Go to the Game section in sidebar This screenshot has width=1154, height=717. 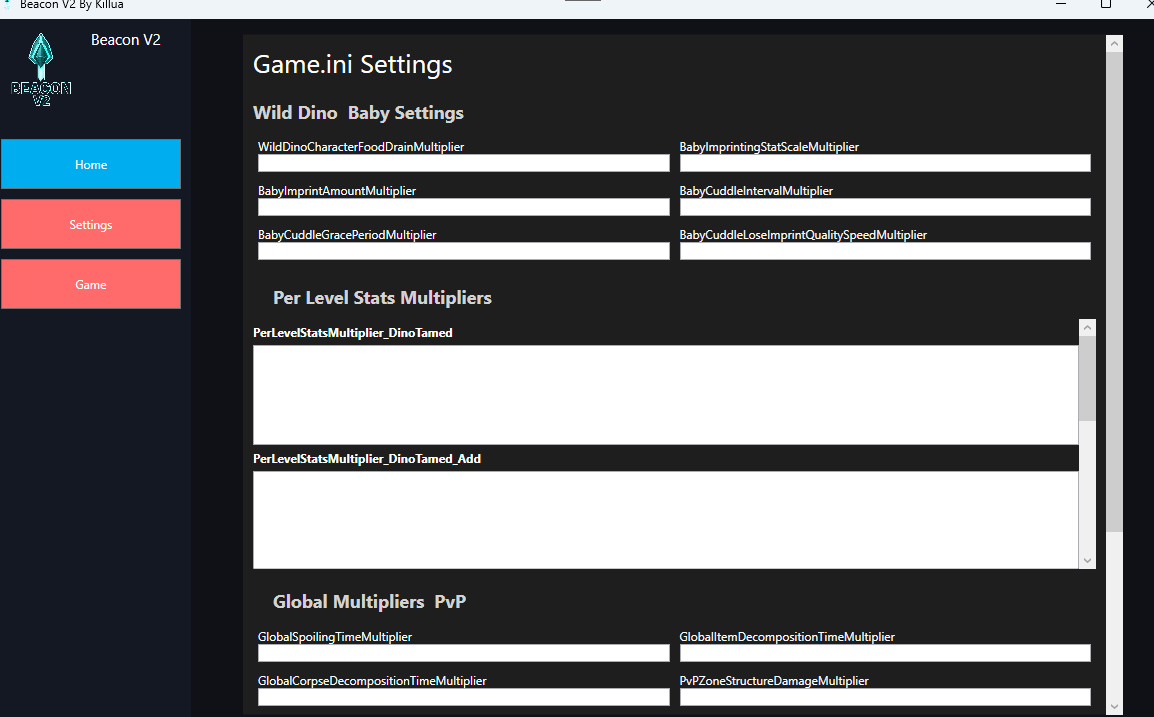point(91,284)
